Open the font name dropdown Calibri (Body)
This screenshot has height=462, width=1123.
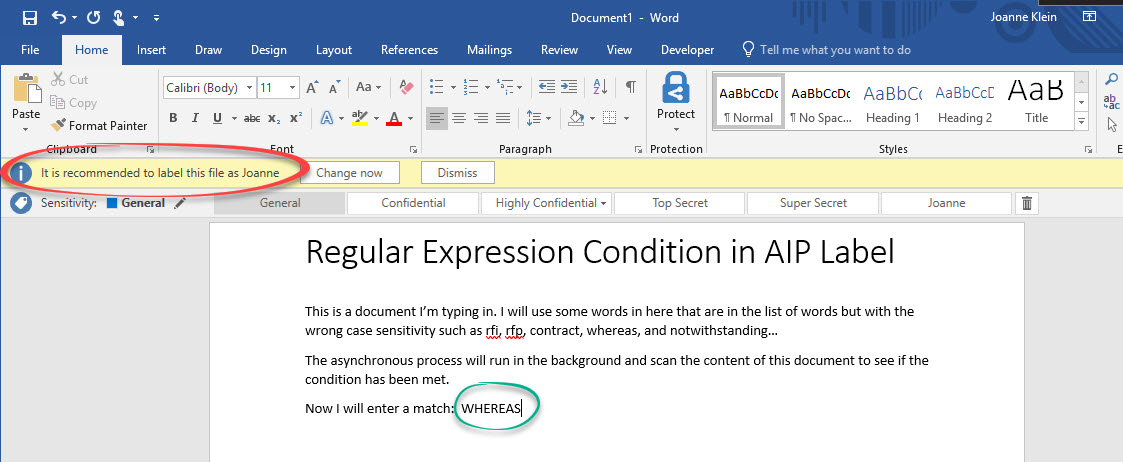209,88
